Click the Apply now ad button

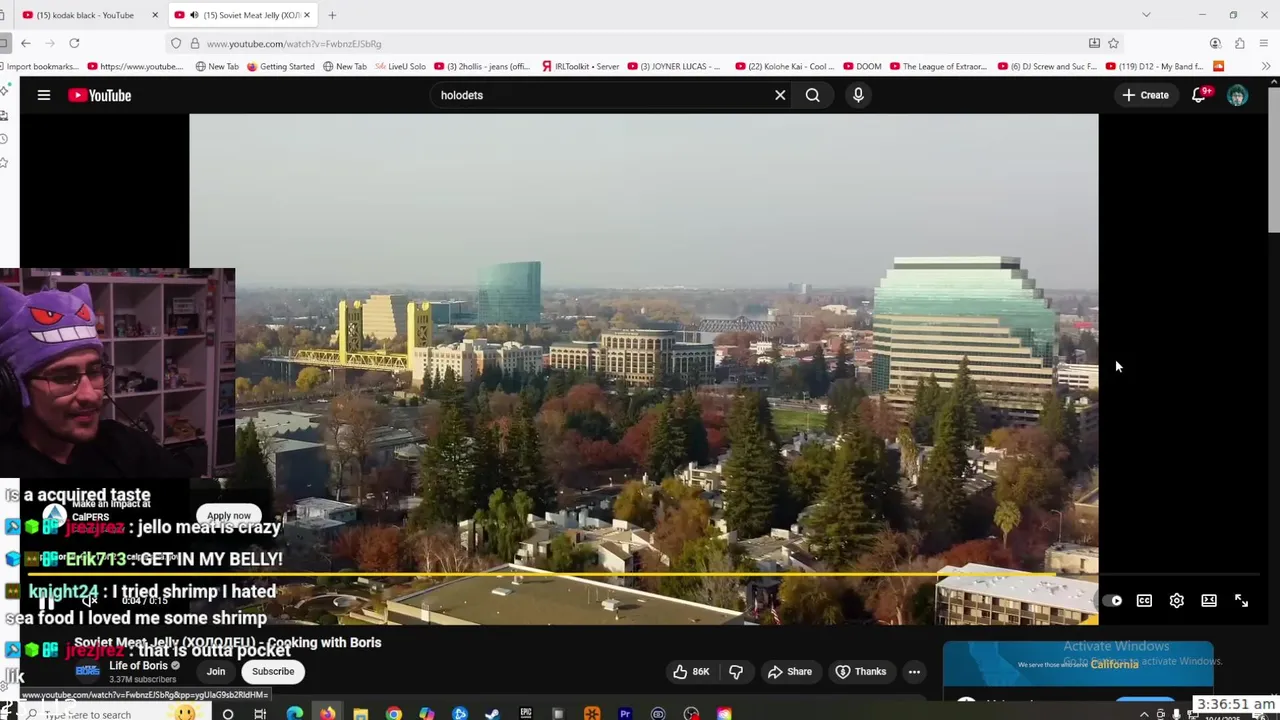[229, 516]
